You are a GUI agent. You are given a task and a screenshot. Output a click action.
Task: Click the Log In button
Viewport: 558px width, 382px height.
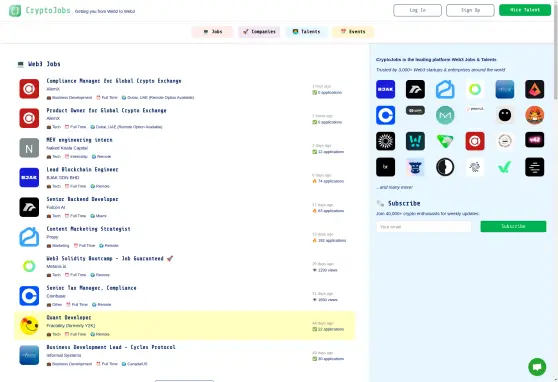417,10
